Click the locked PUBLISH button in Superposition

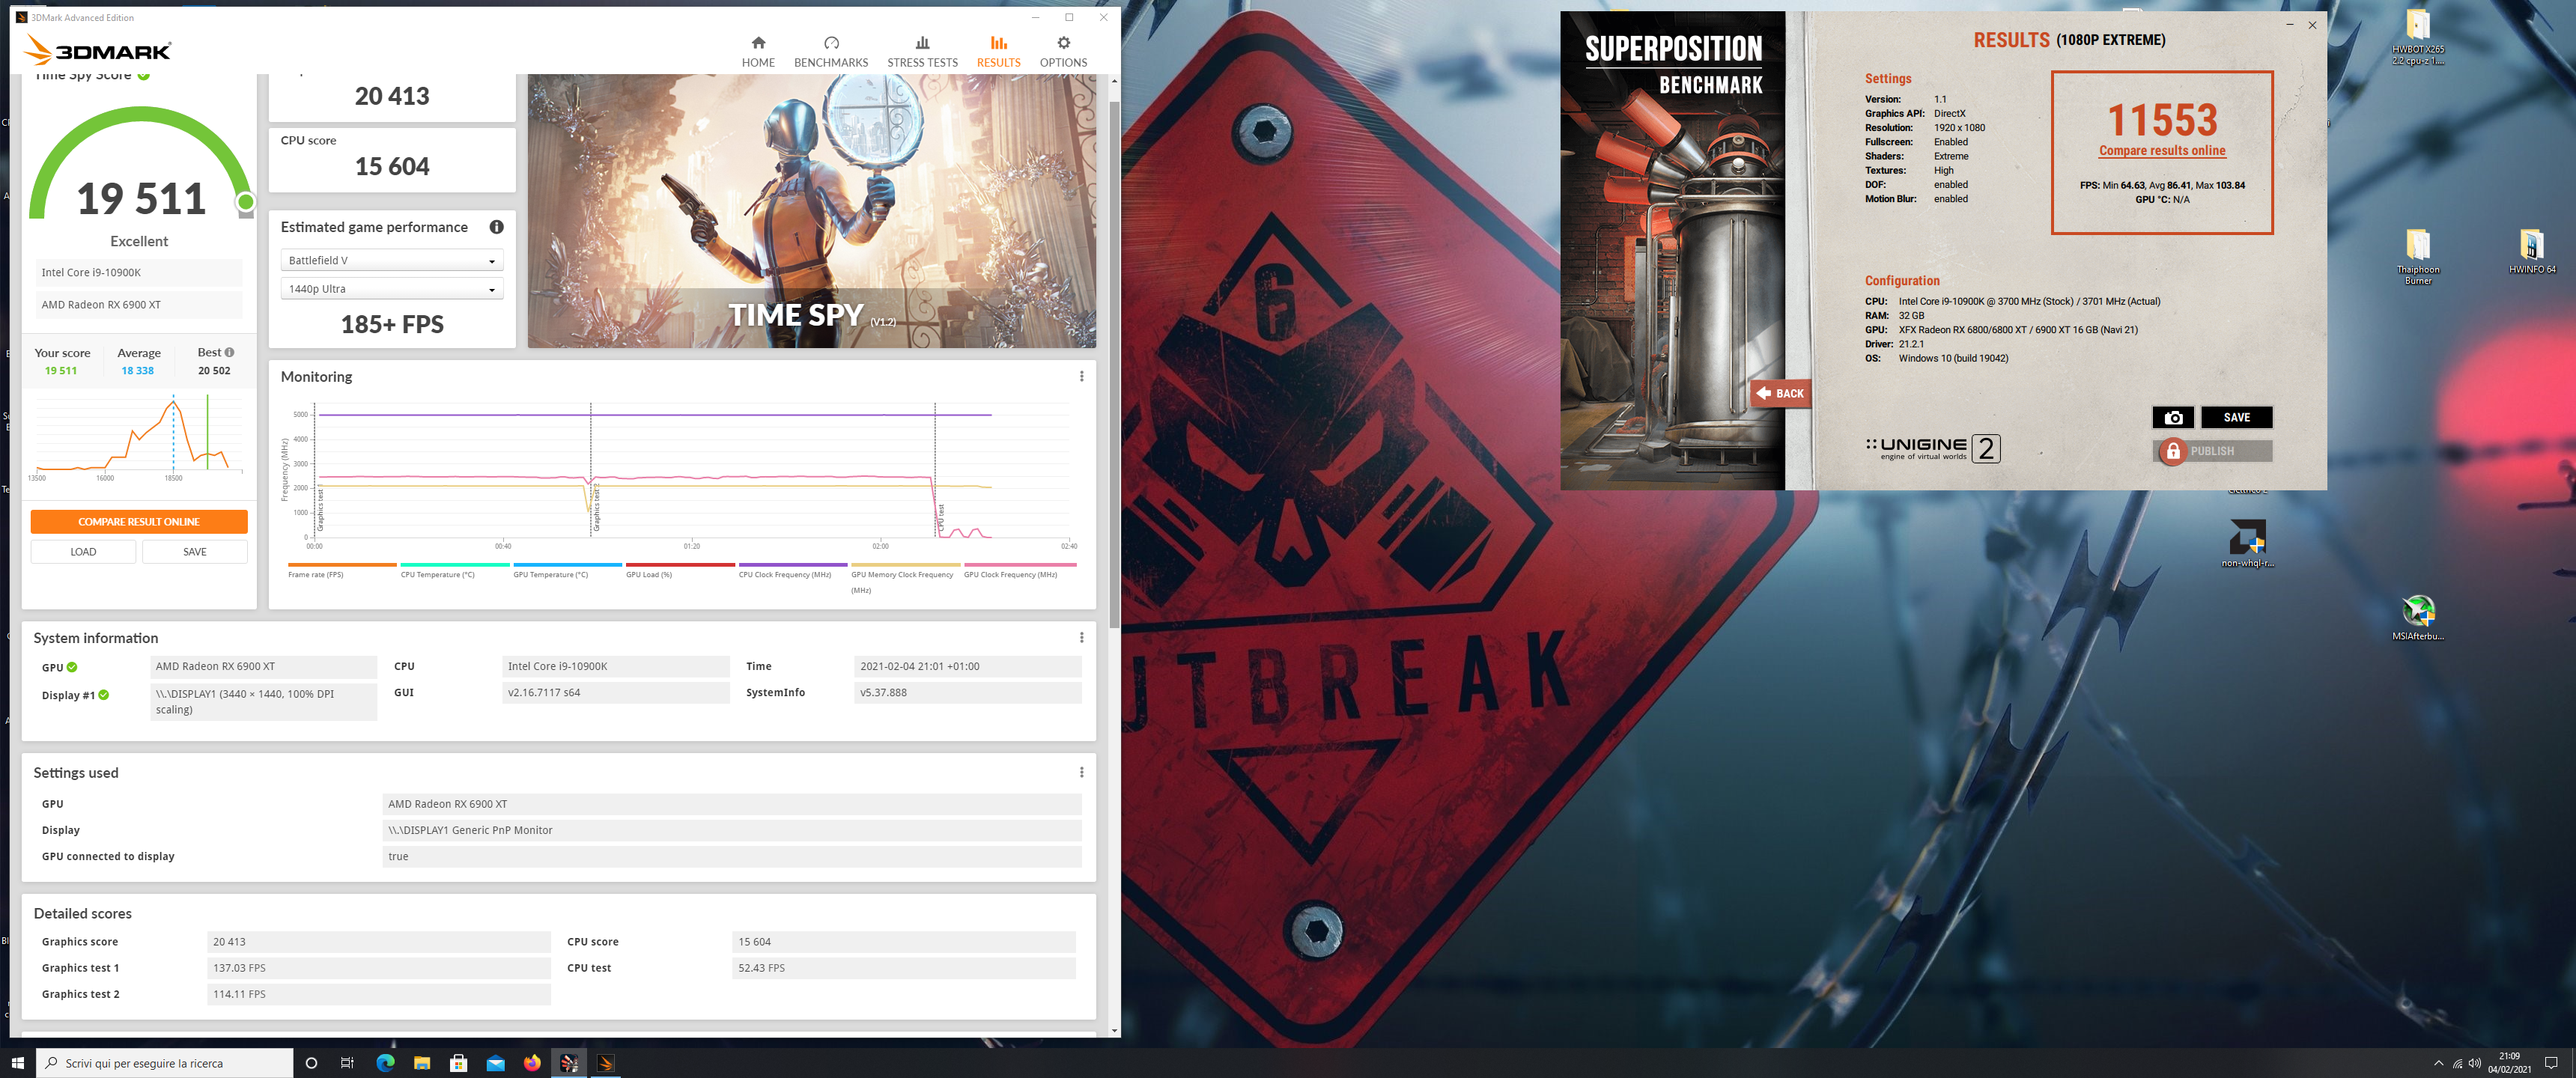pos(2212,451)
